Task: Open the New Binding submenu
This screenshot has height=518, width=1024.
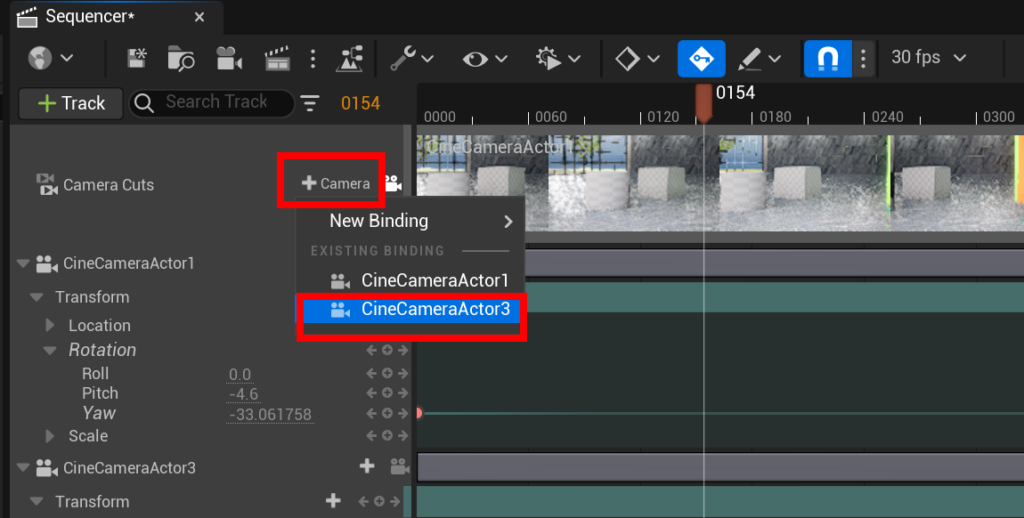Action: coord(411,221)
